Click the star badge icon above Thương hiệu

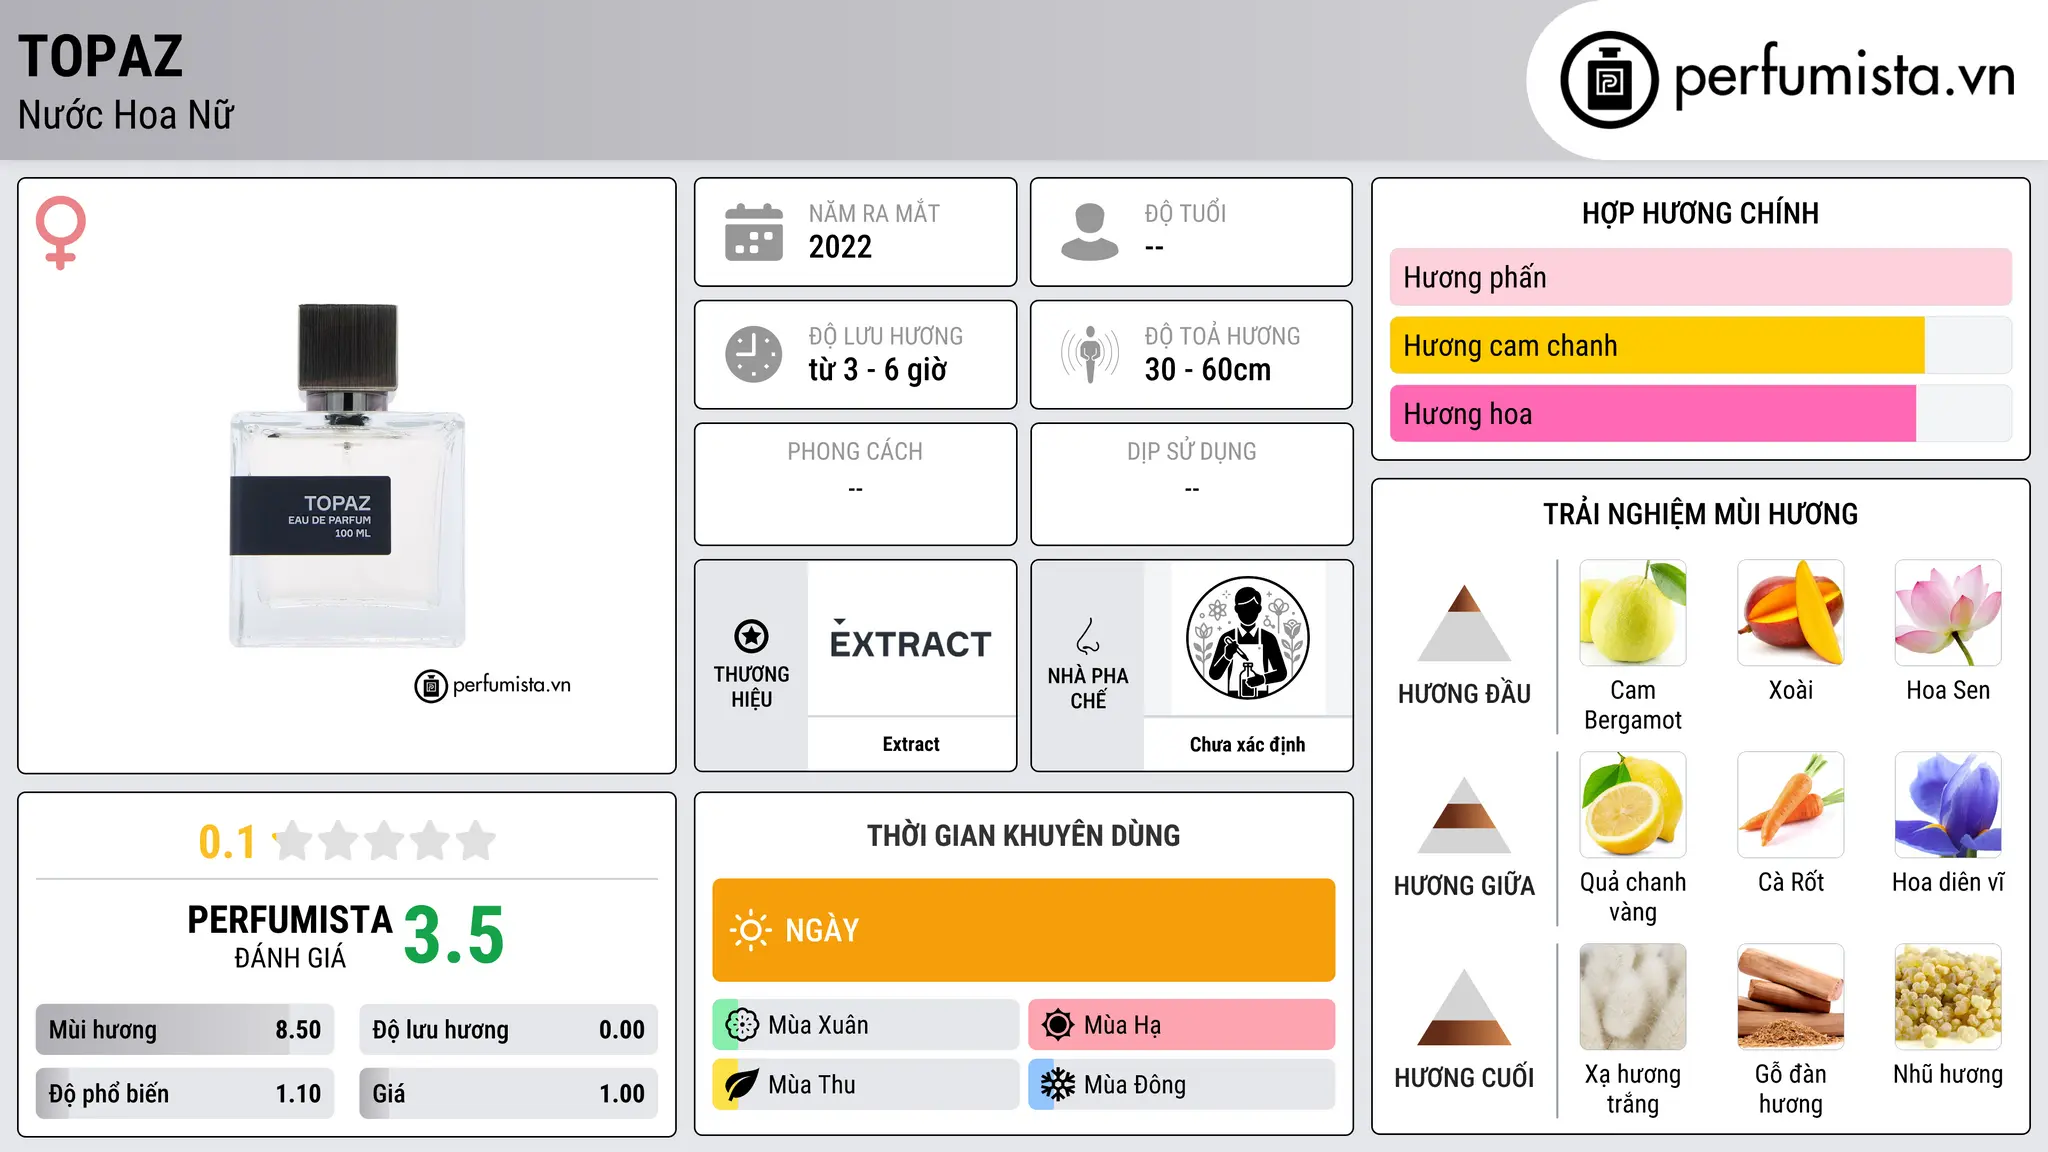point(751,636)
